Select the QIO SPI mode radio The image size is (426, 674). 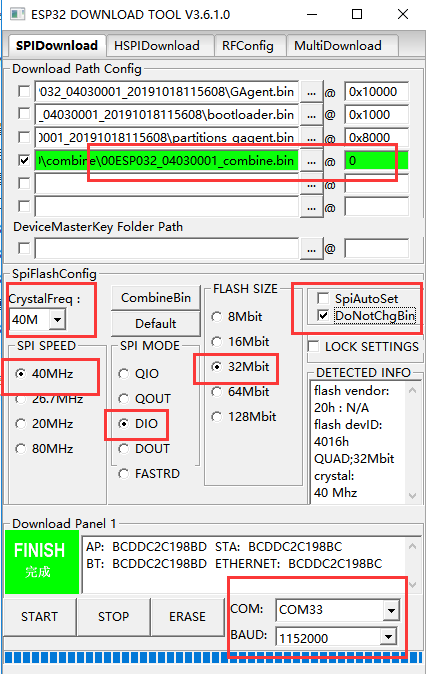pos(124,374)
